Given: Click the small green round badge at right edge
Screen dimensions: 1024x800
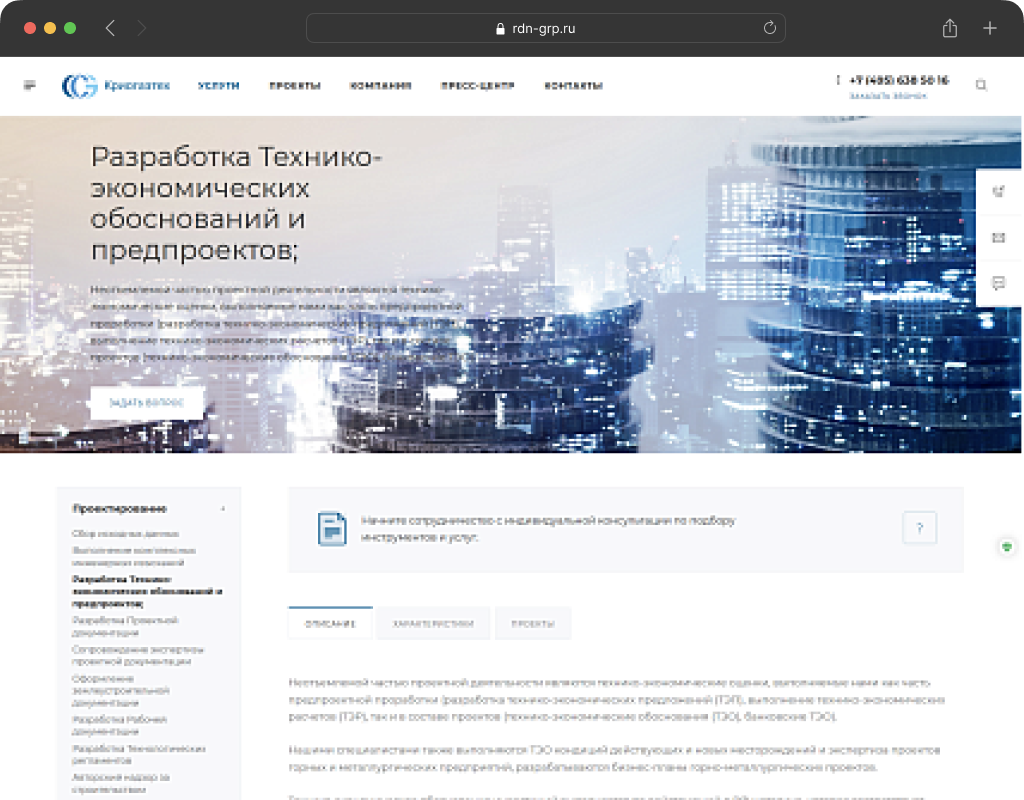Looking at the screenshot, I should coord(1007,547).
